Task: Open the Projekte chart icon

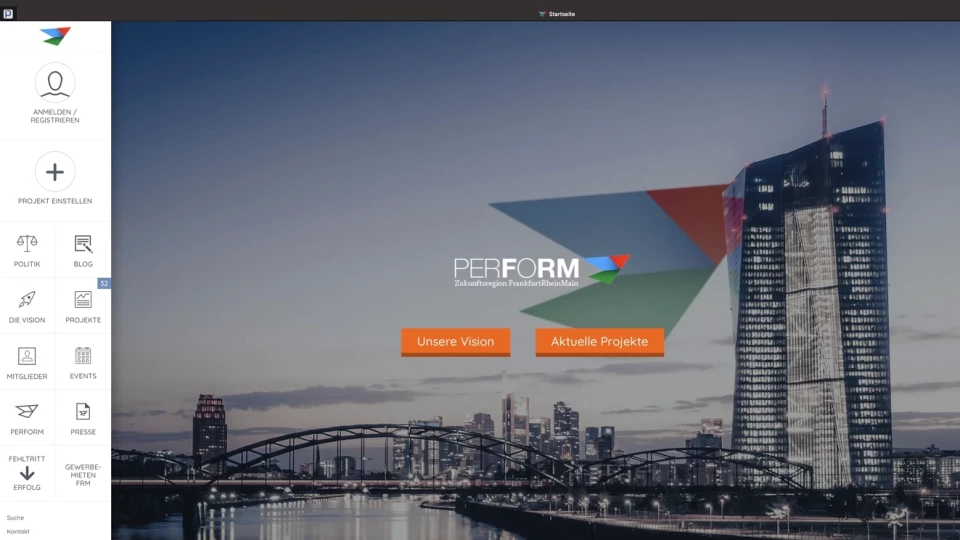Action: pyautogui.click(x=83, y=299)
